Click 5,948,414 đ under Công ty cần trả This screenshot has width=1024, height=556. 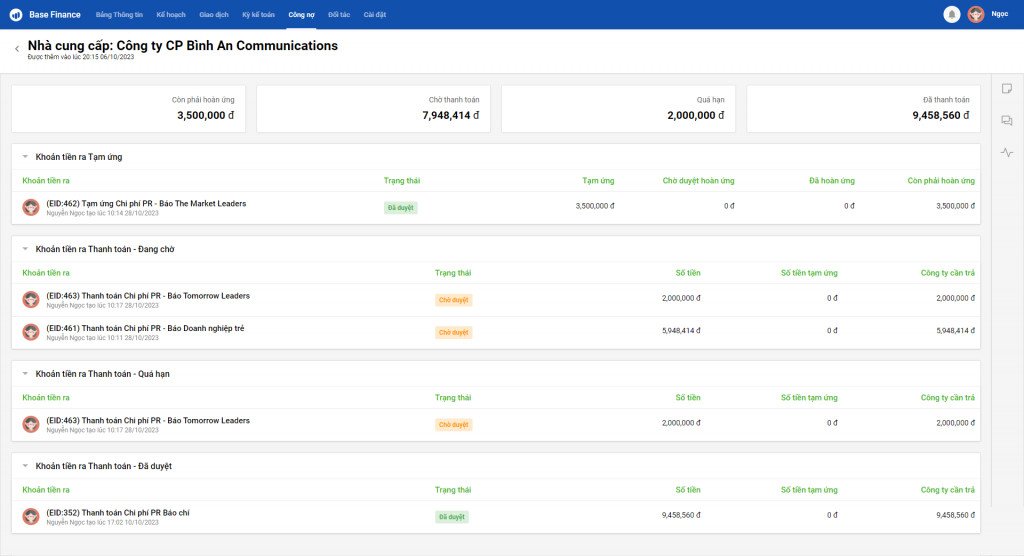coord(955,331)
